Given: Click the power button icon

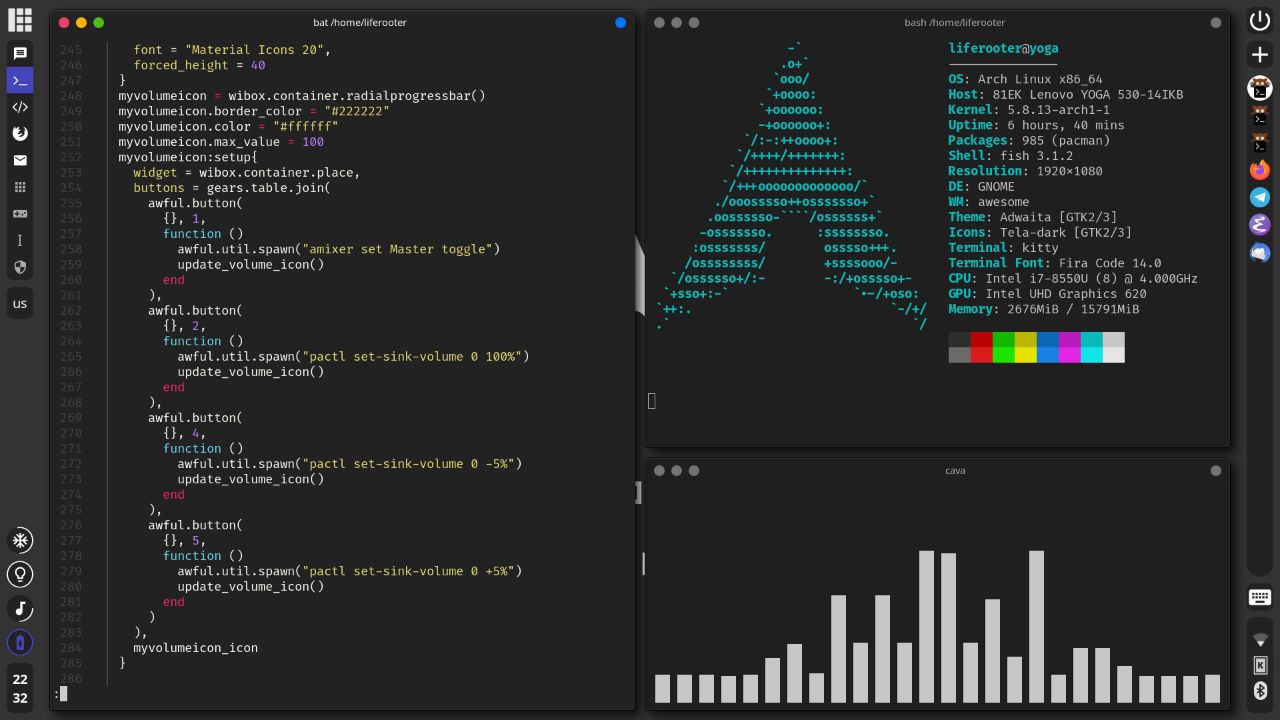Looking at the screenshot, I should point(1260,20).
